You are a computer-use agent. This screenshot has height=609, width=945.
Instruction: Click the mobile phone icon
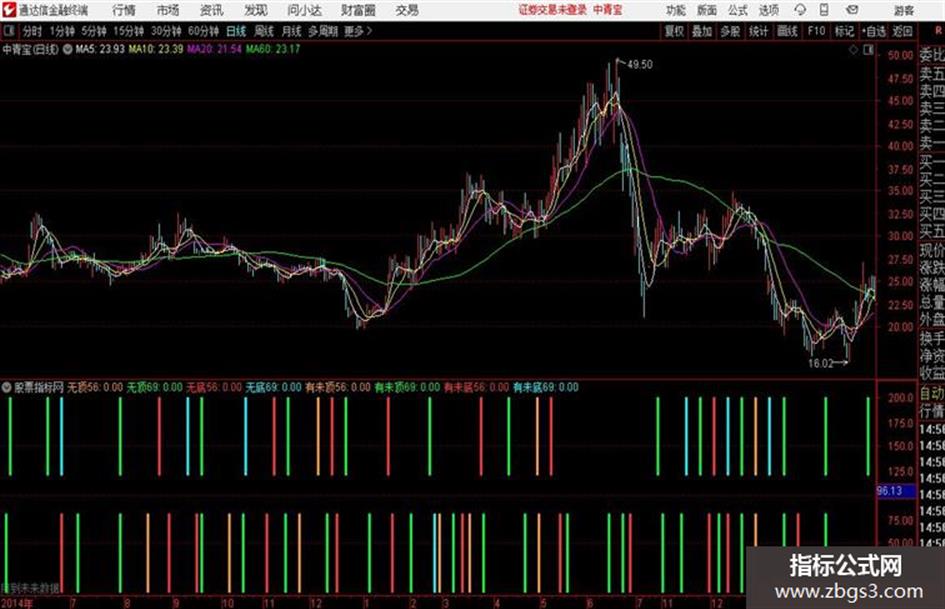[824, 10]
